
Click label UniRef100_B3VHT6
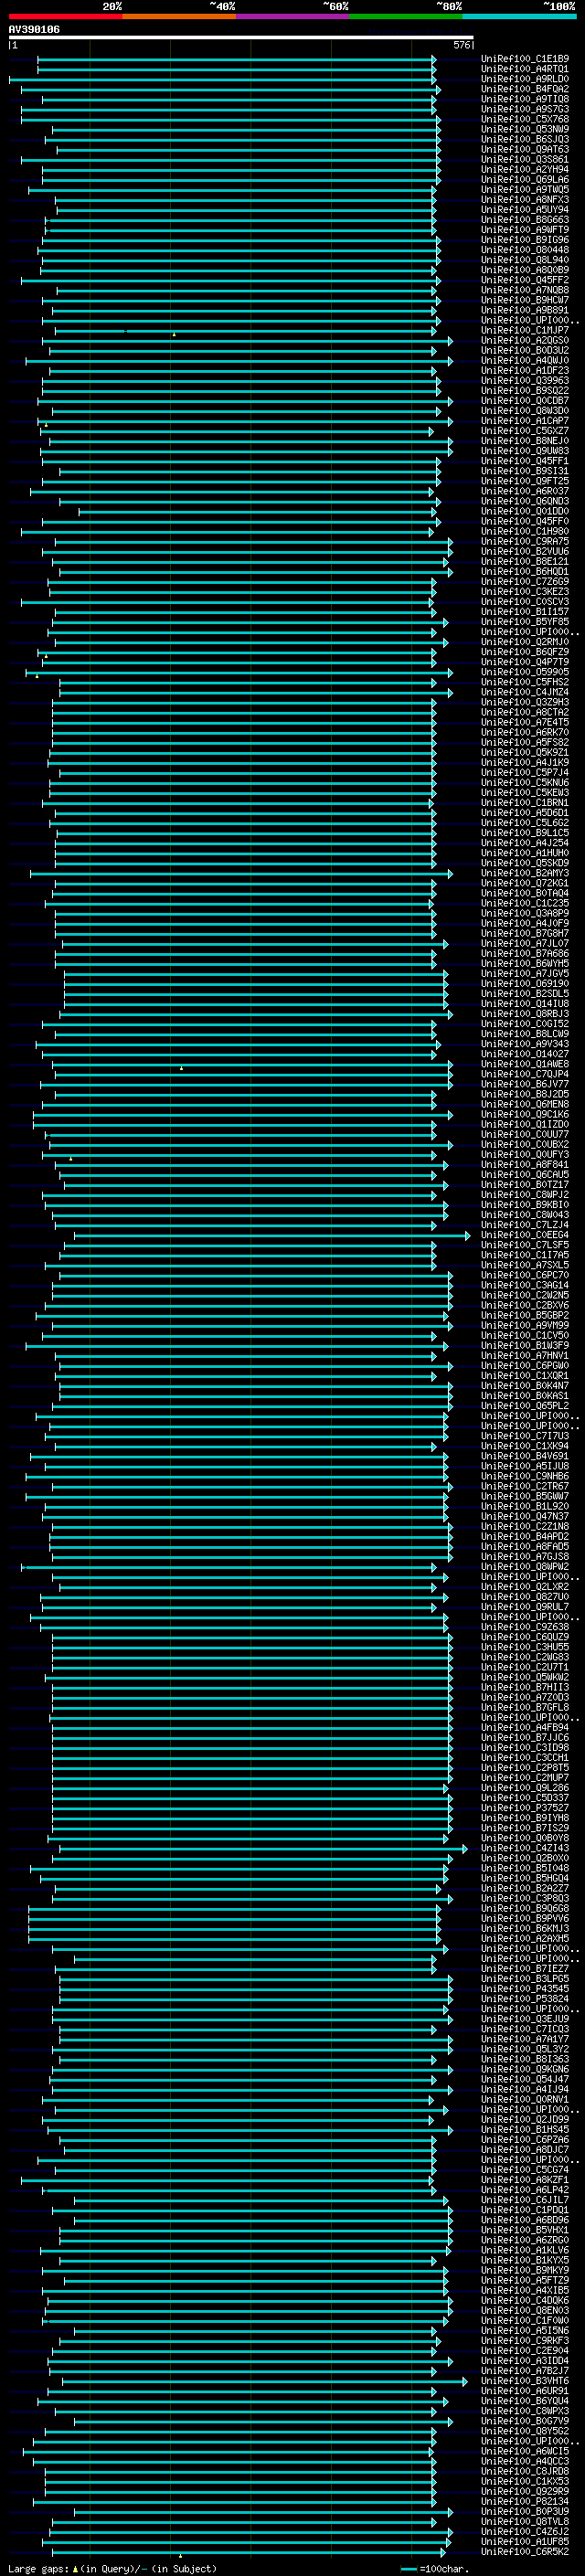pyautogui.click(x=525, y=2381)
